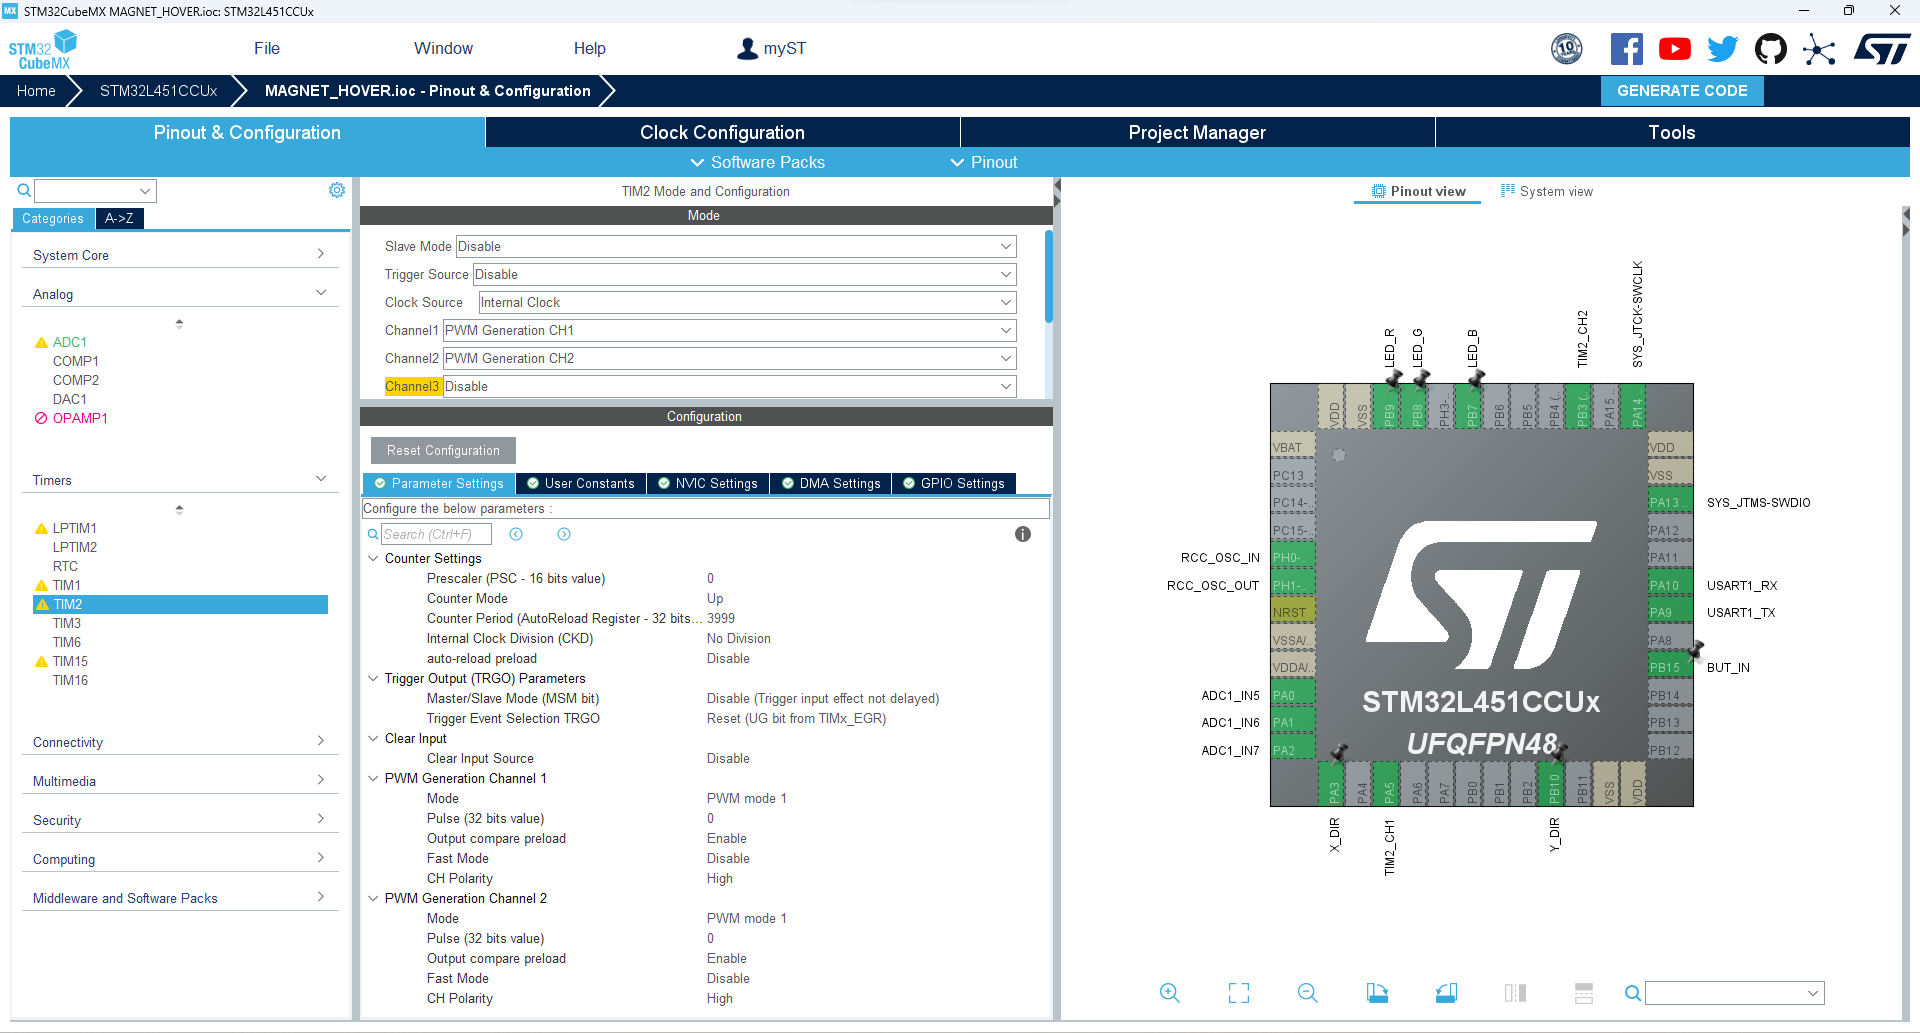Collapse PWM Generation Channel 1 group
This screenshot has height=1033, width=1920.
coord(373,778)
